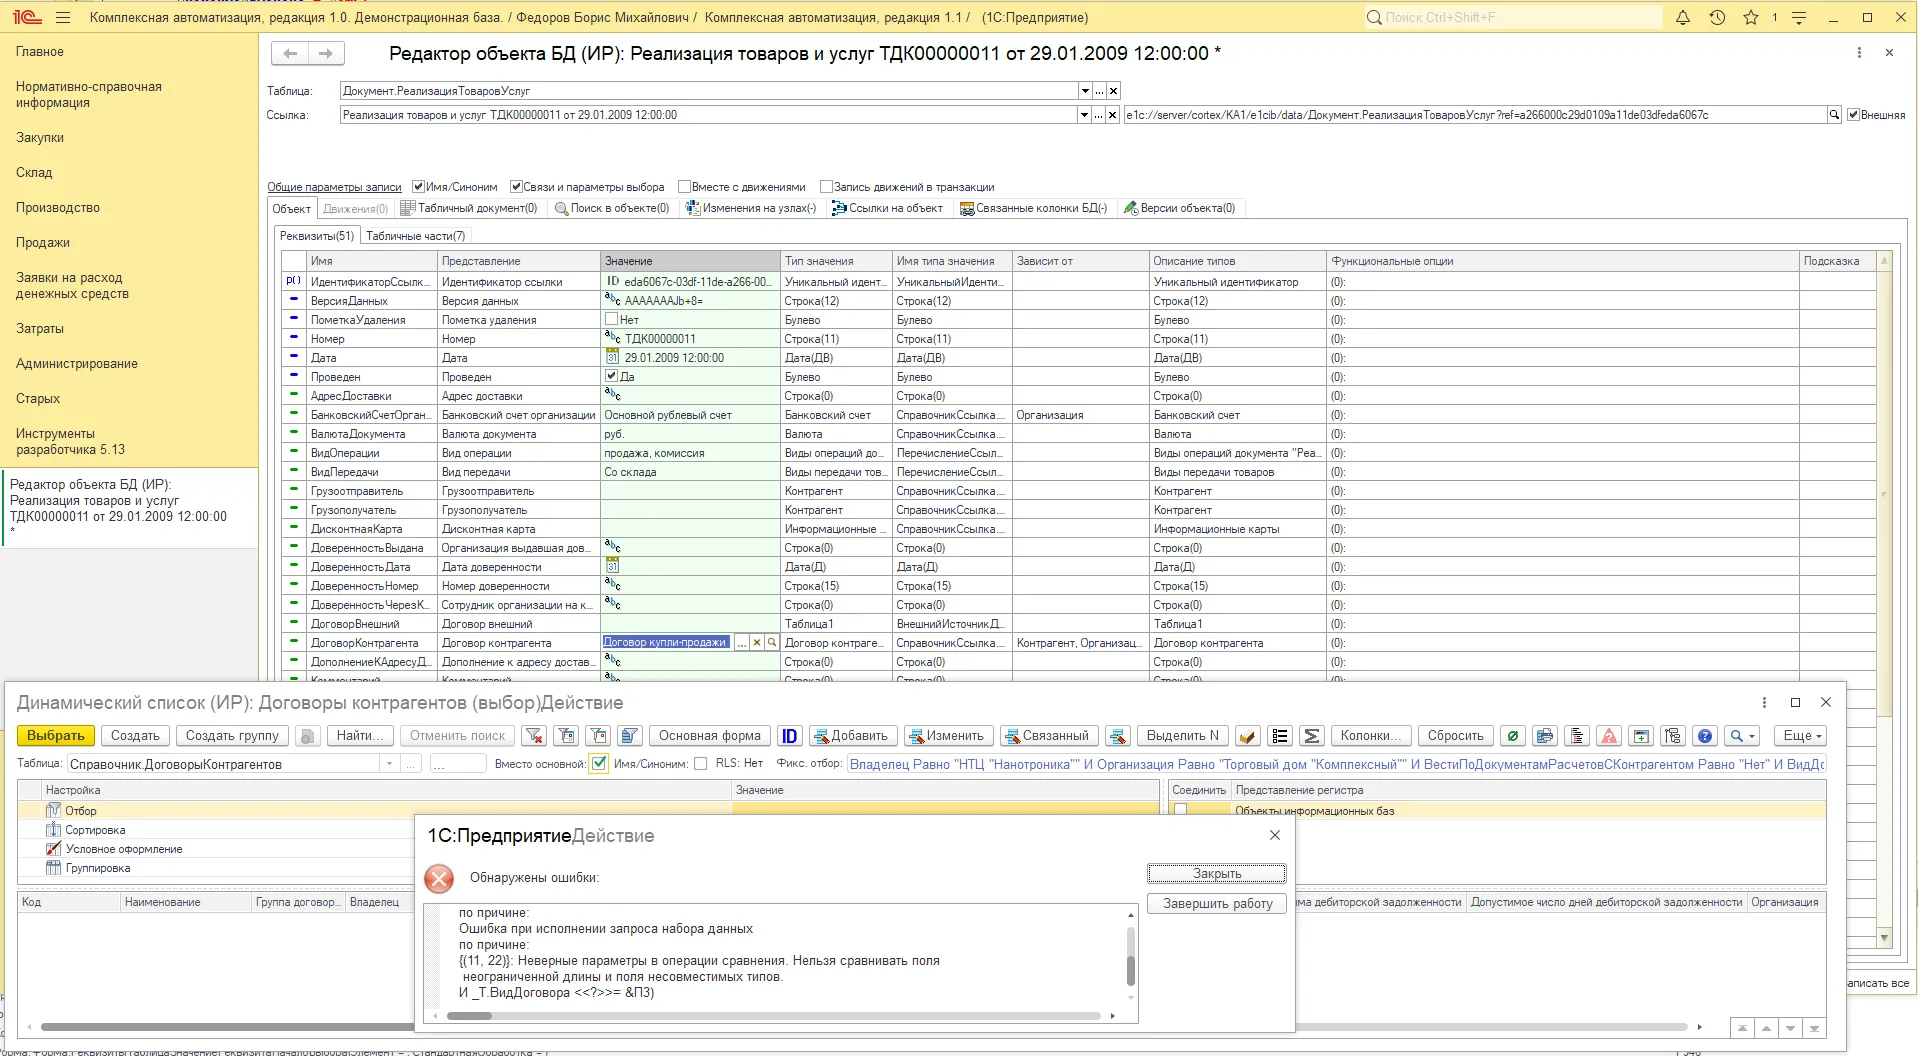Enable Запись движений в транзакции checkbox

click(x=826, y=187)
